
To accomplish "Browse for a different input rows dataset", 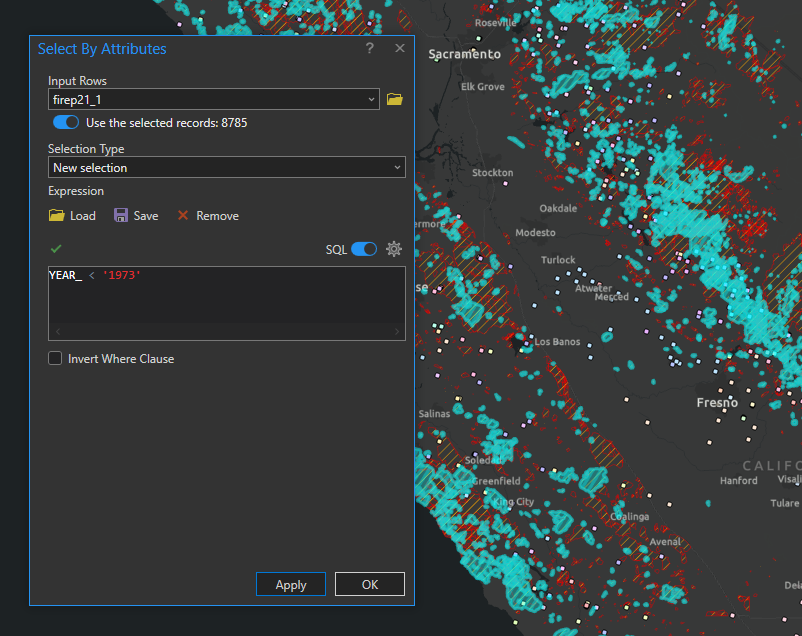I will pyautogui.click(x=394, y=98).
